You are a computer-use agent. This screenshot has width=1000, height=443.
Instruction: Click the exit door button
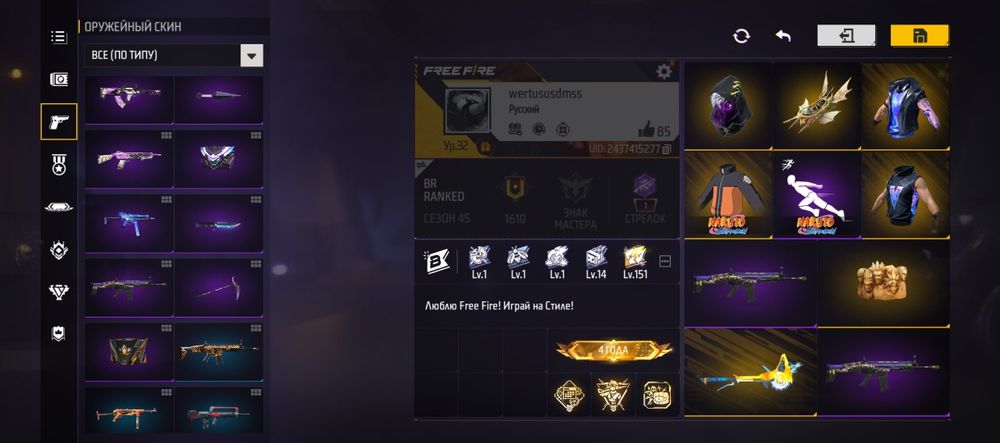(846, 36)
